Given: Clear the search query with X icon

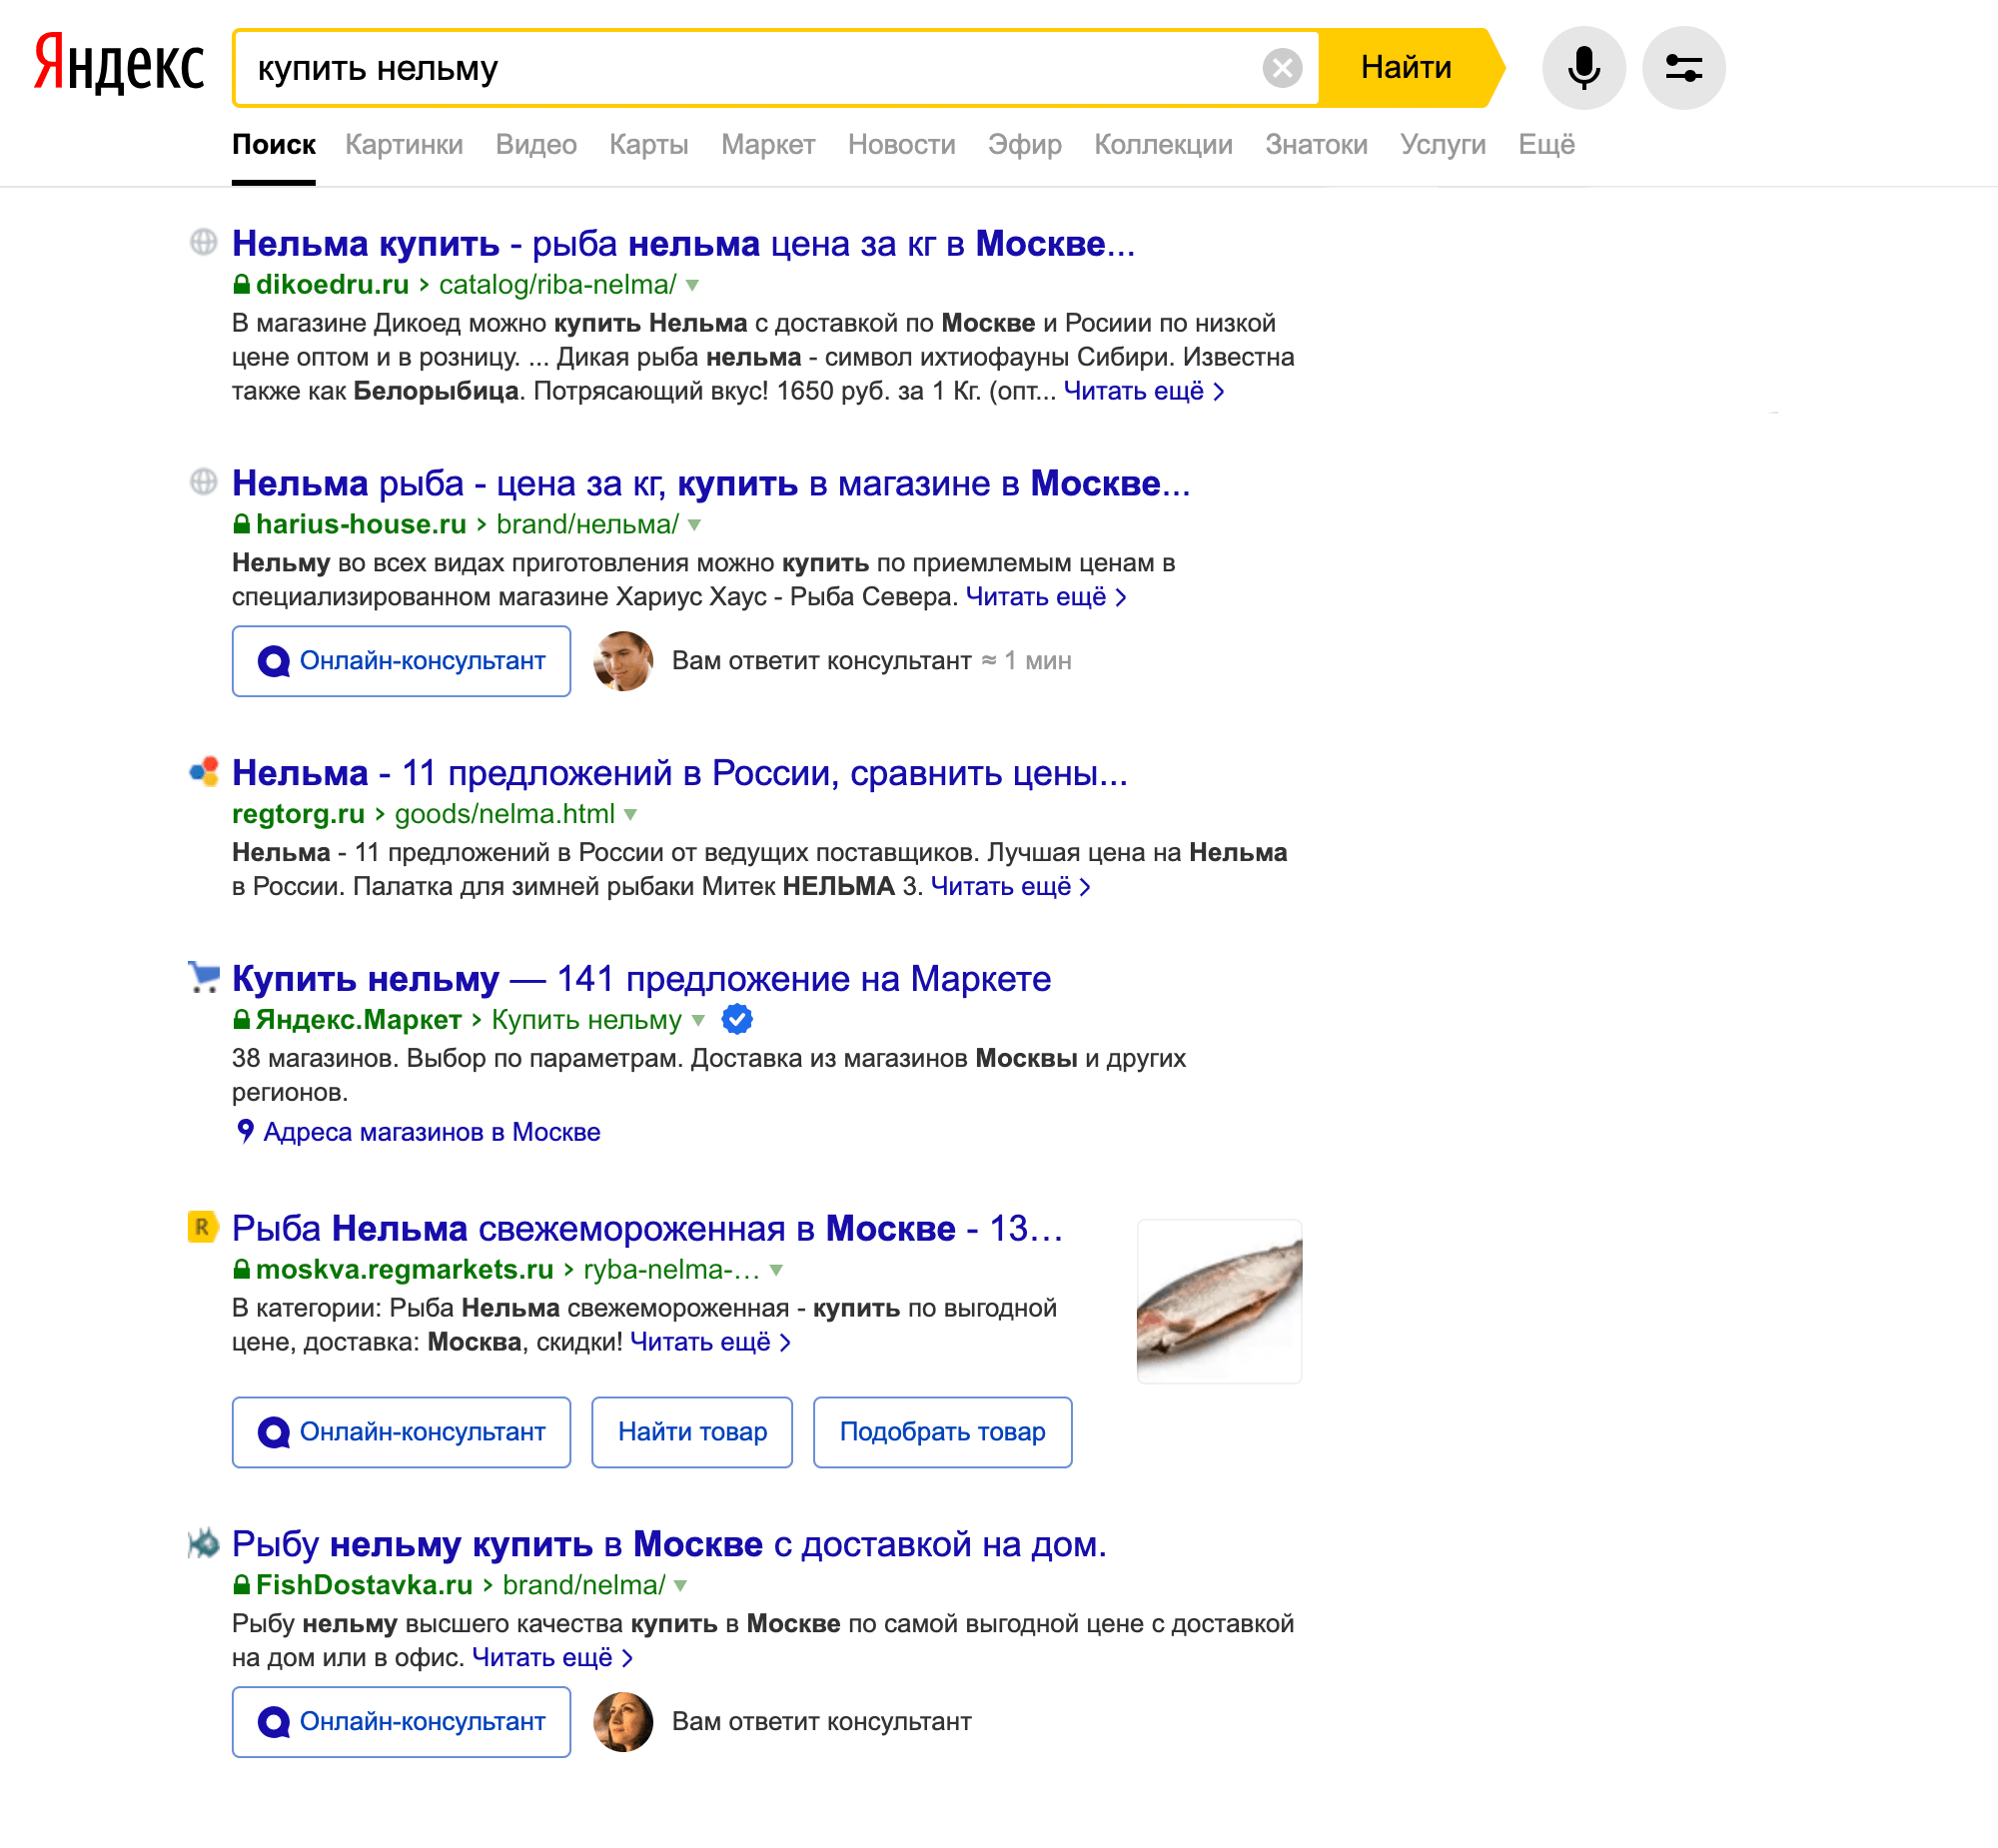Looking at the screenshot, I should click(1281, 68).
